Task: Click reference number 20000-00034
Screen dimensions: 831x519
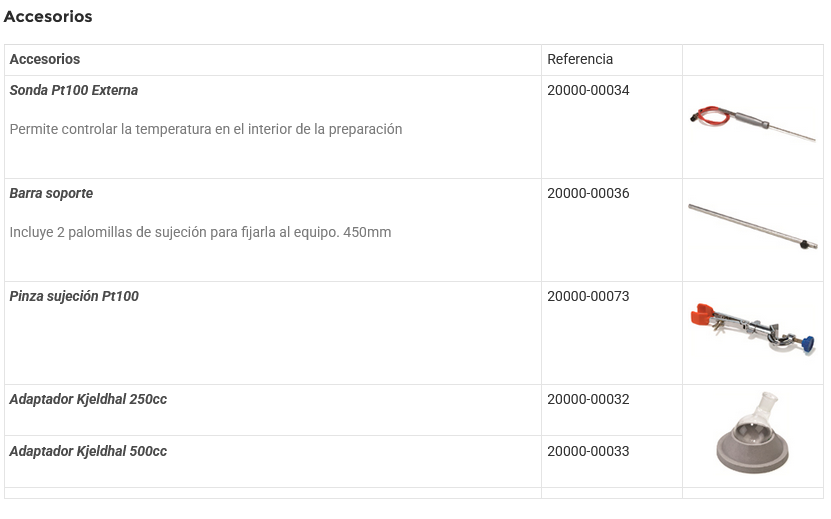Action: coord(588,90)
